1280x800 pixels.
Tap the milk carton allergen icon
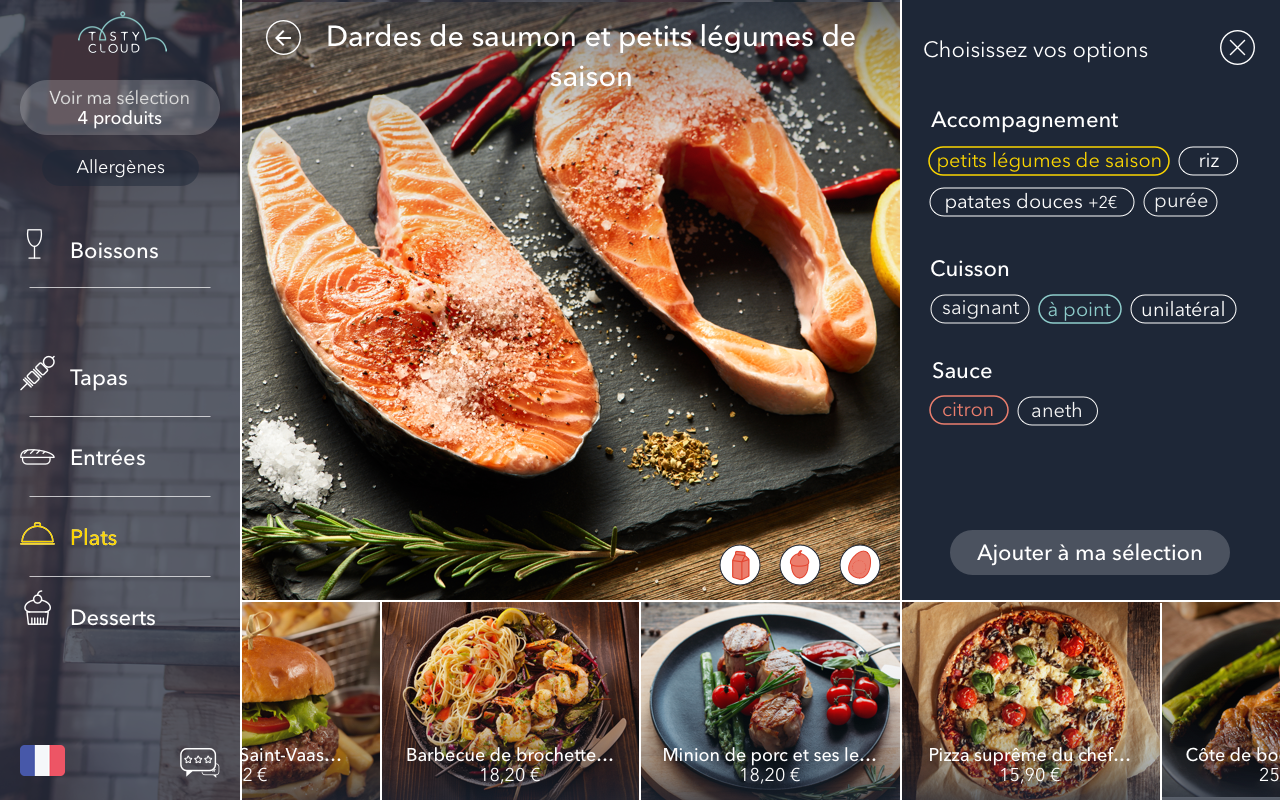(740, 565)
